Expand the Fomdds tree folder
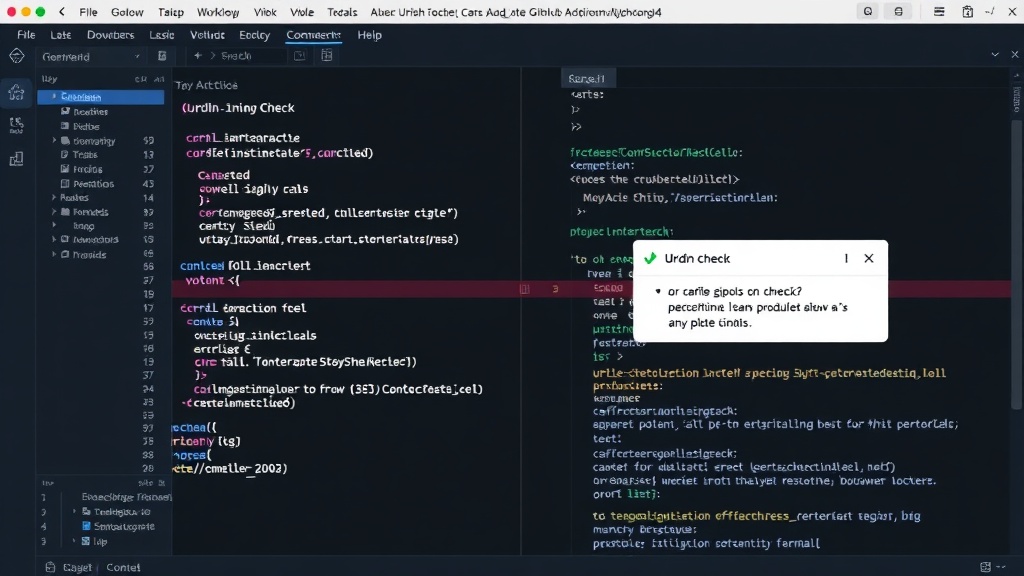Image resolution: width=1024 pixels, height=576 pixels. tap(54, 212)
